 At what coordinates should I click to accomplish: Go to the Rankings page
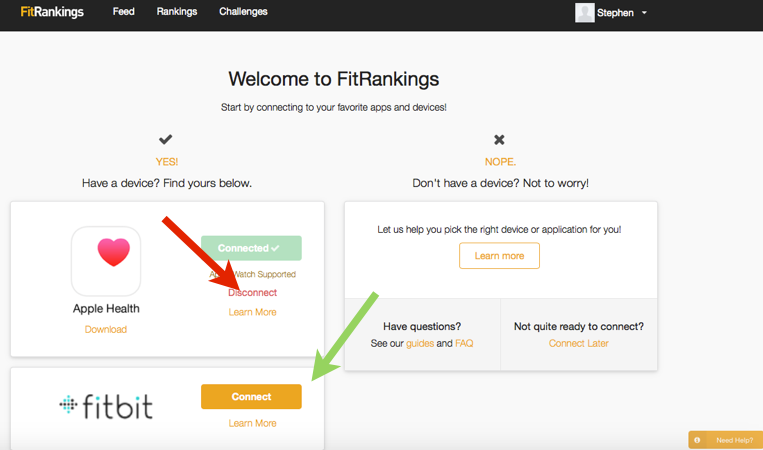pyautogui.click(x=177, y=12)
